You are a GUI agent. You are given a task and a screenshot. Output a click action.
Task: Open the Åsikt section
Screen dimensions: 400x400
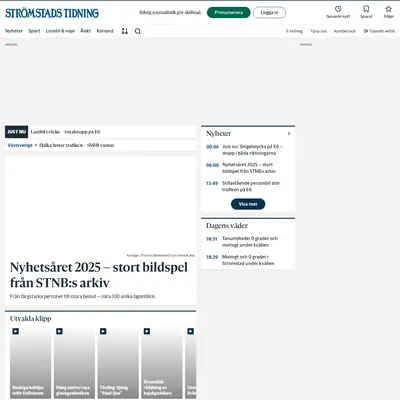click(85, 31)
